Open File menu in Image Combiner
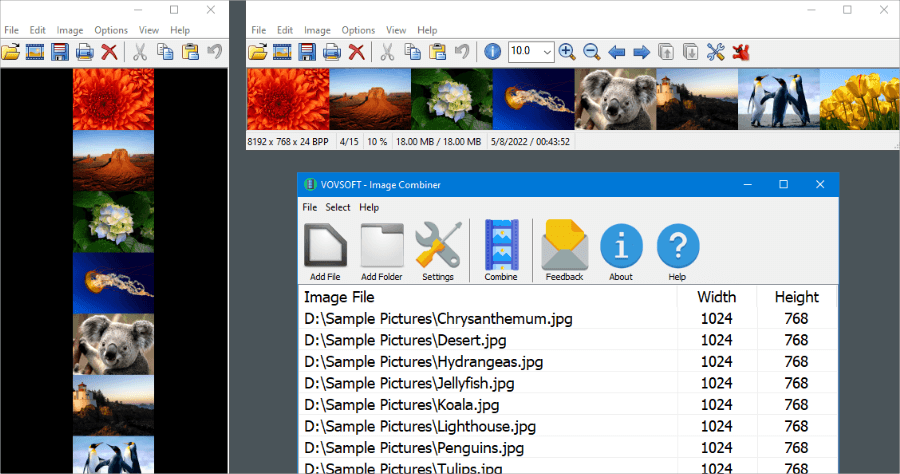Viewport: 900px width, 474px height. pyautogui.click(x=309, y=207)
